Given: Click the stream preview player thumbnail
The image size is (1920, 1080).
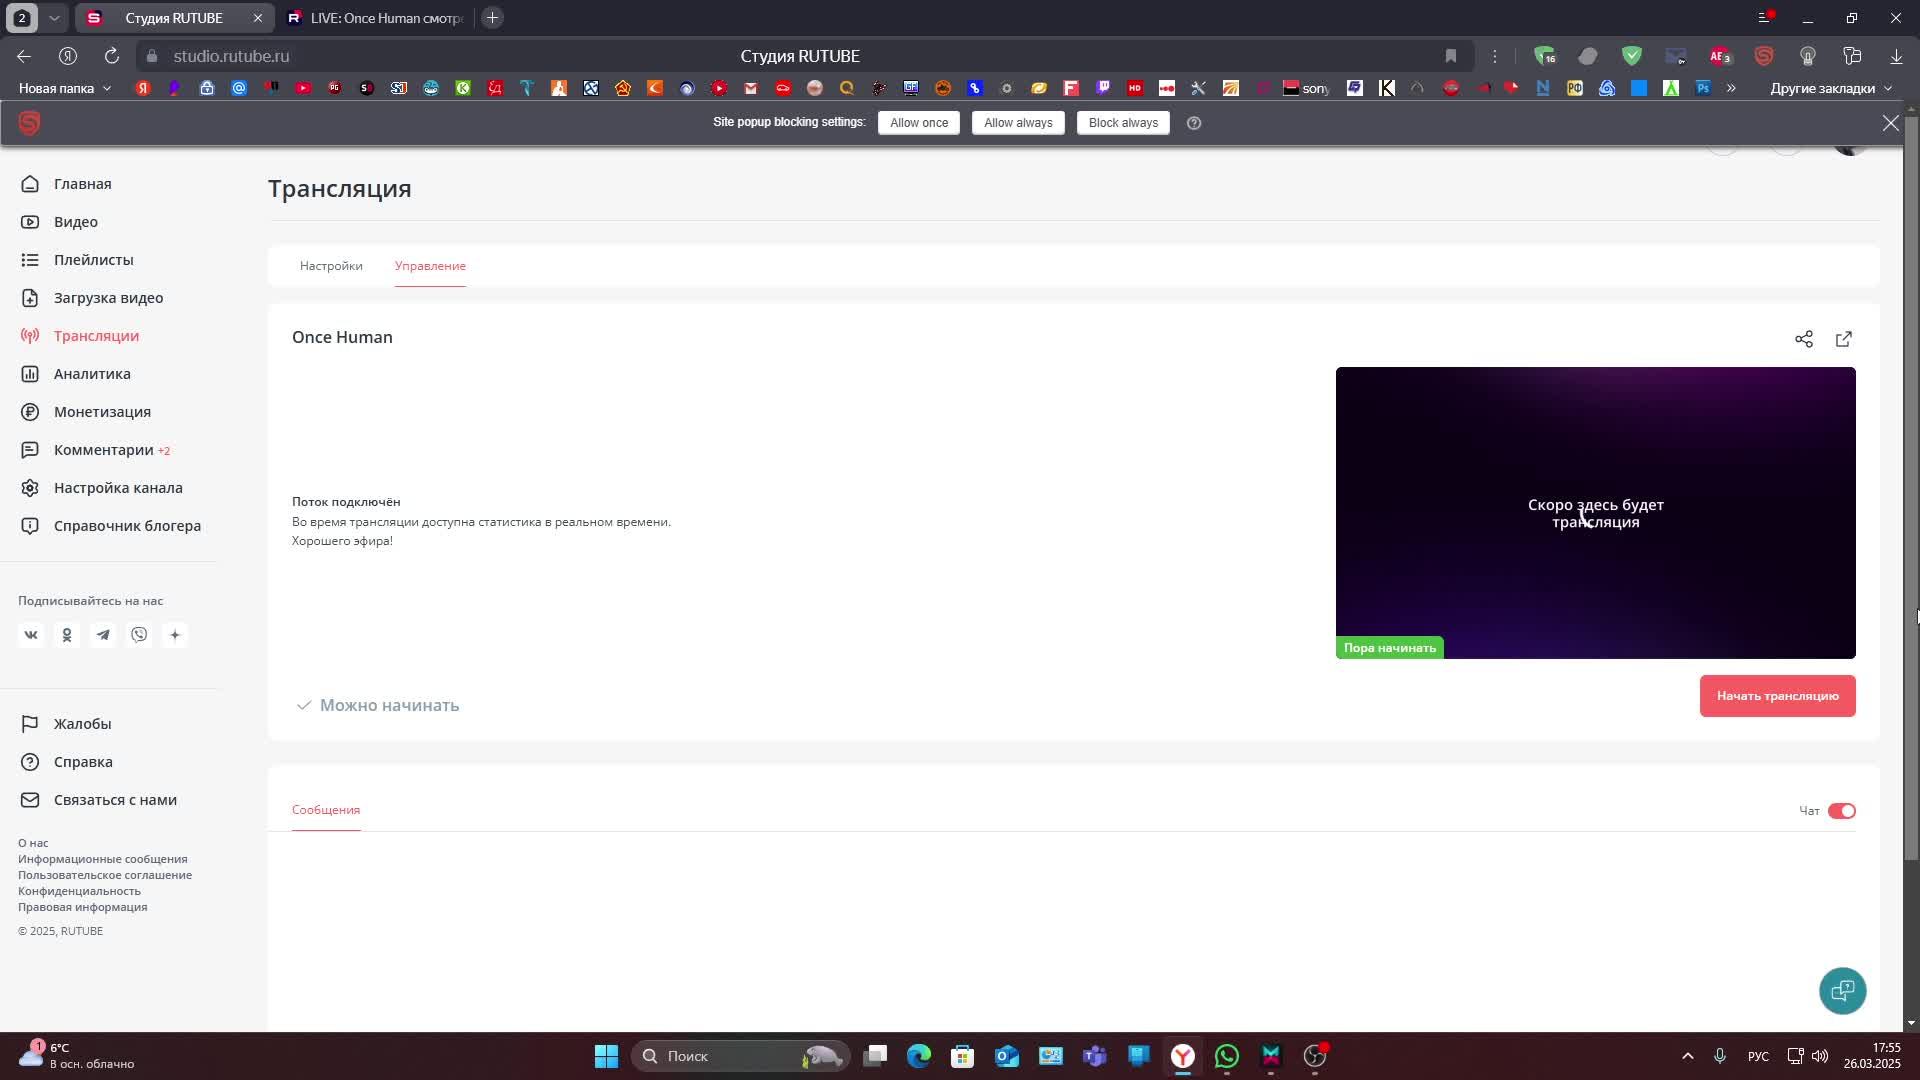Looking at the screenshot, I should click(x=1594, y=512).
